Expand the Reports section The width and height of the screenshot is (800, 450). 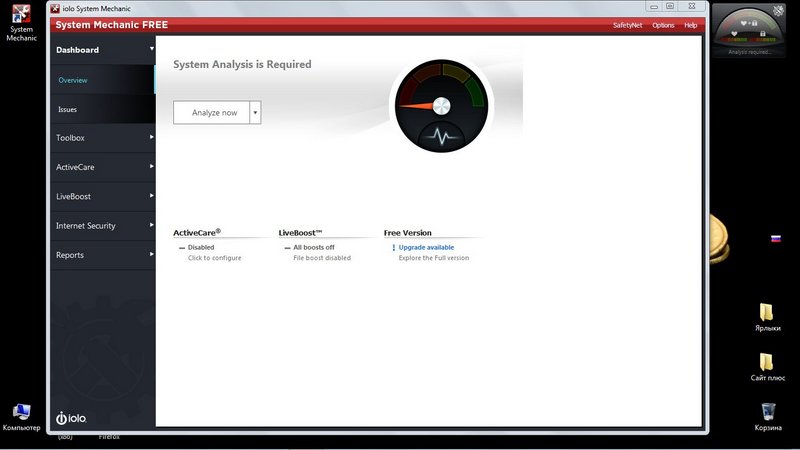point(103,255)
